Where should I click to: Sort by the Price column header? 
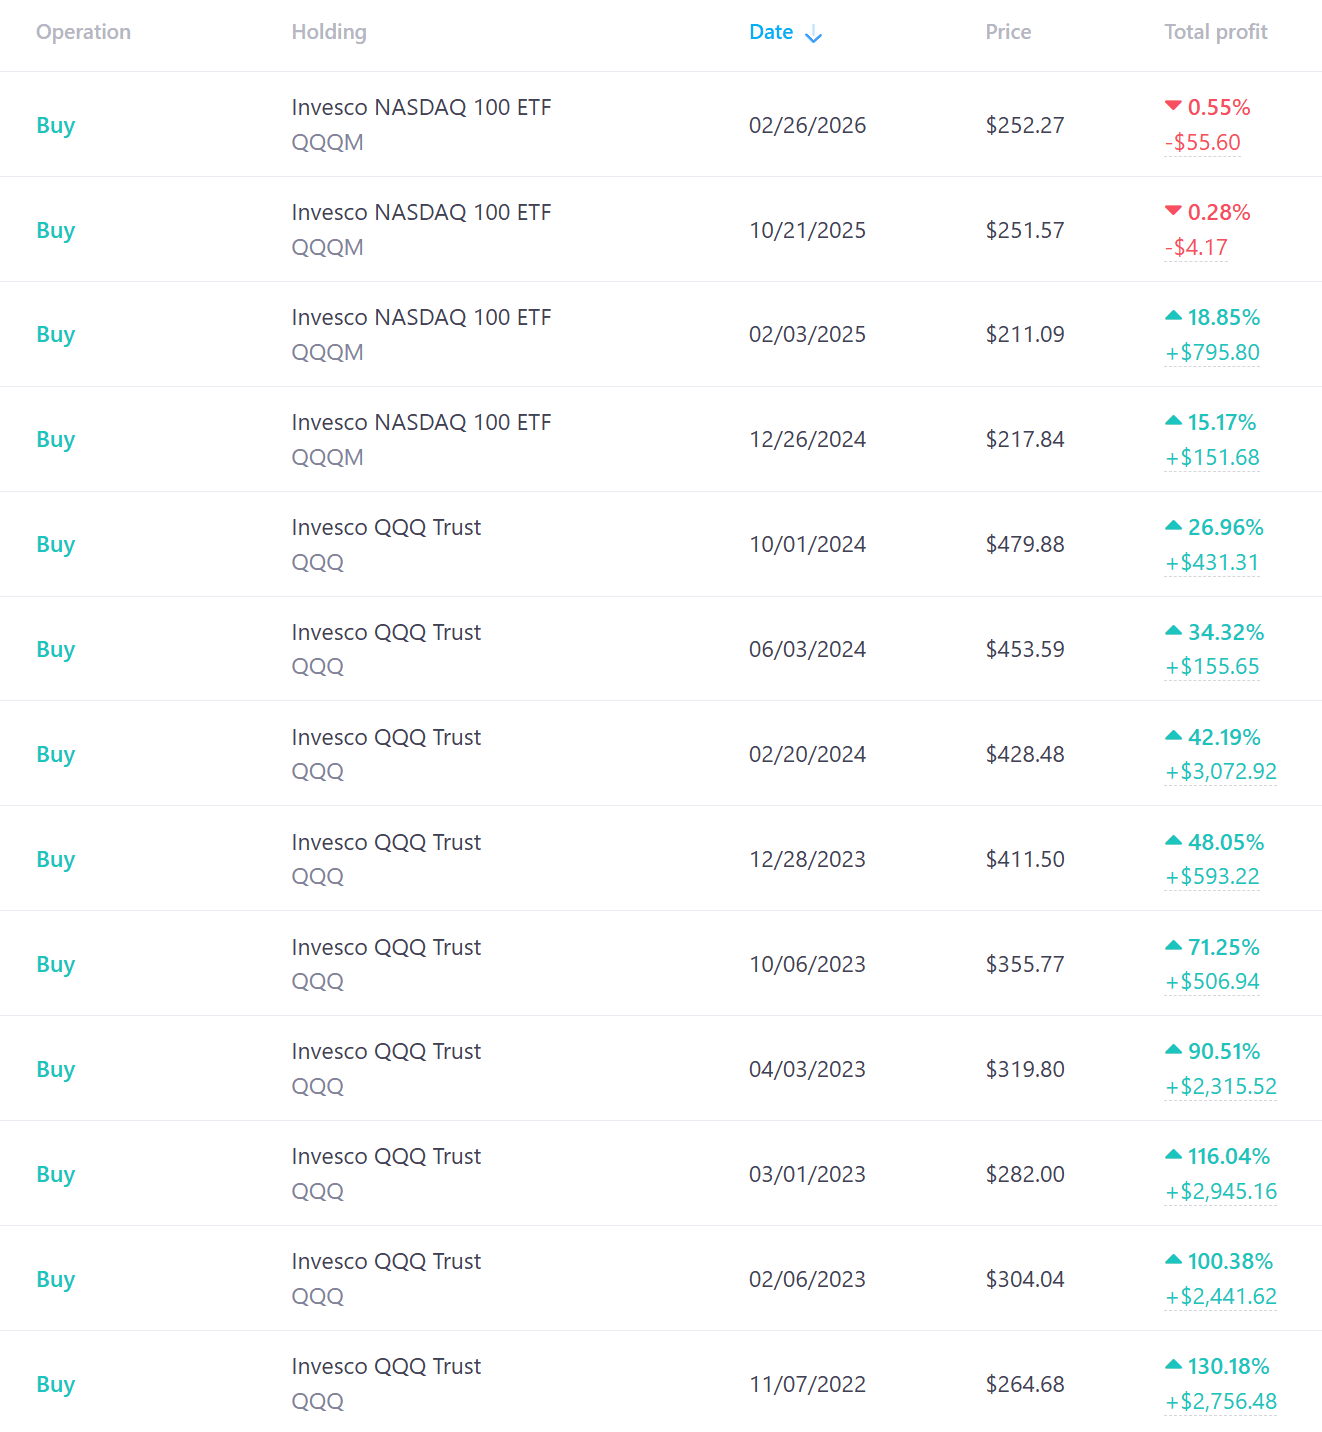coord(1008,32)
